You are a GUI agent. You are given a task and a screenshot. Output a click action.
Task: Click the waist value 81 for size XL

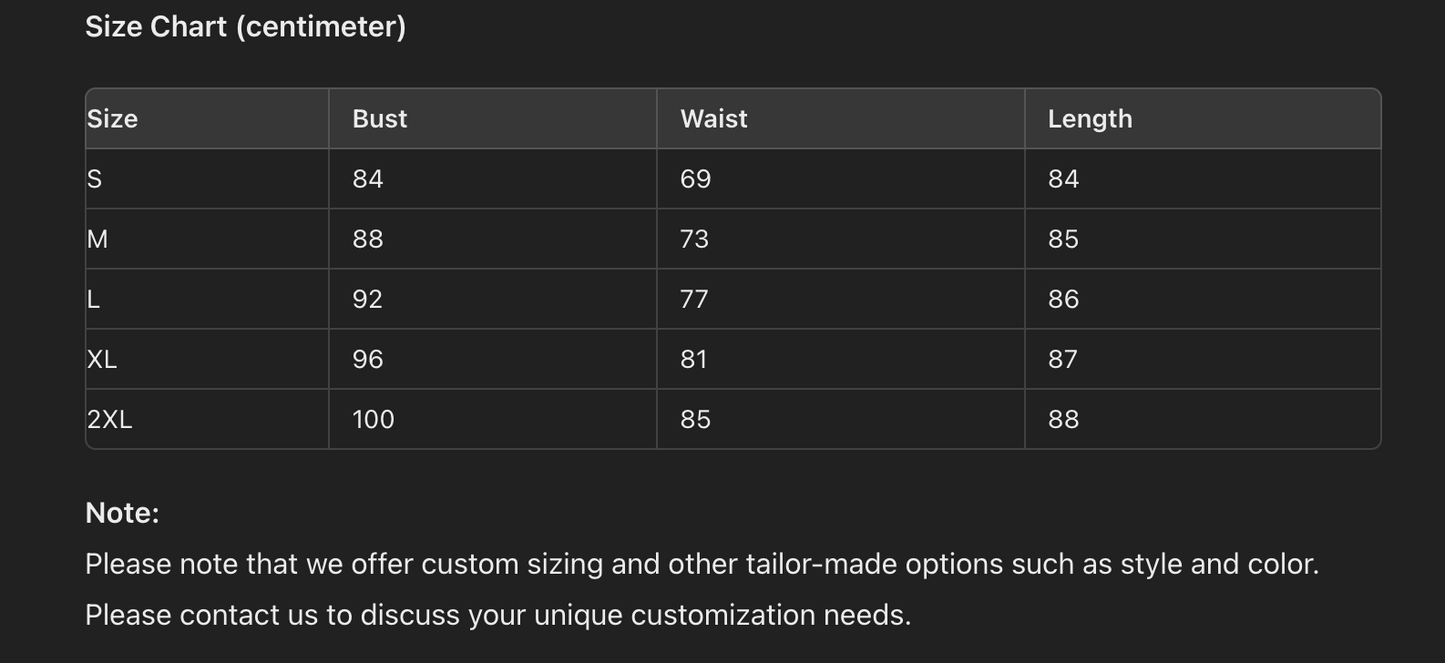(x=693, y=359)
